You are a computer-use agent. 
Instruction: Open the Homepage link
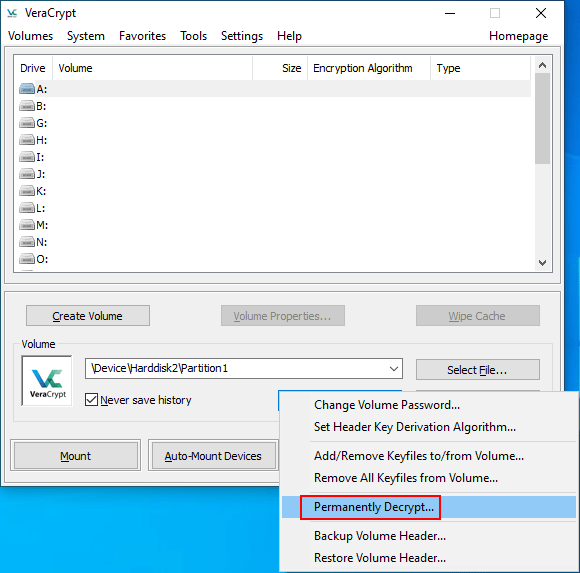click(x=518, y=36)
